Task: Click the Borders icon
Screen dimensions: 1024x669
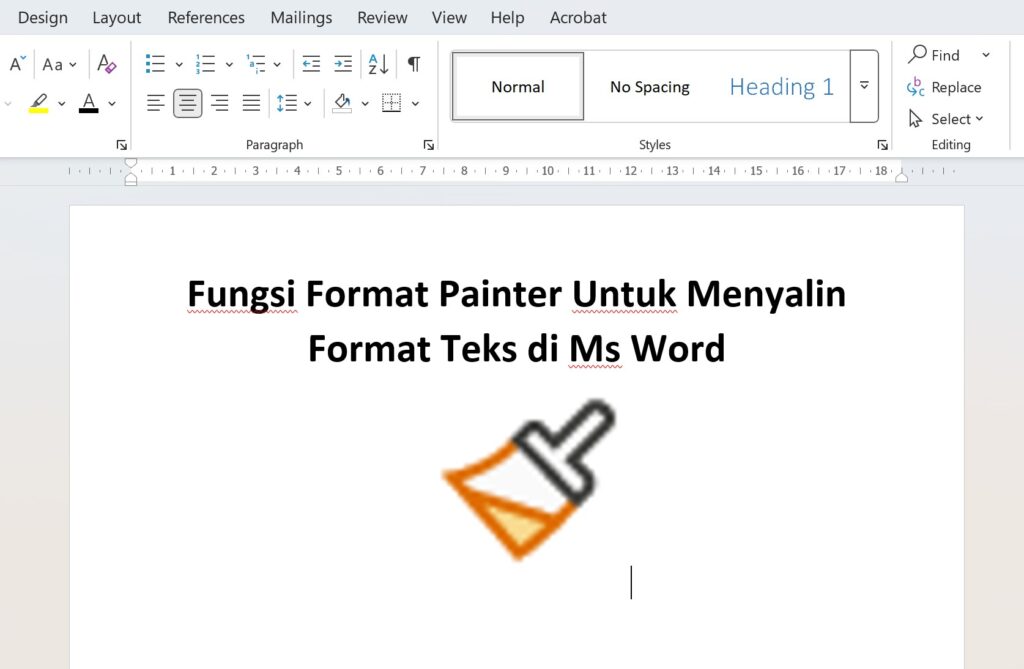Action: coord(391,103)
